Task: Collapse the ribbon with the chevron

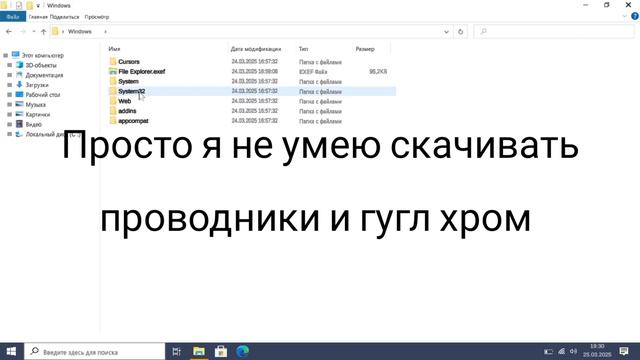Action: point(624,16)
